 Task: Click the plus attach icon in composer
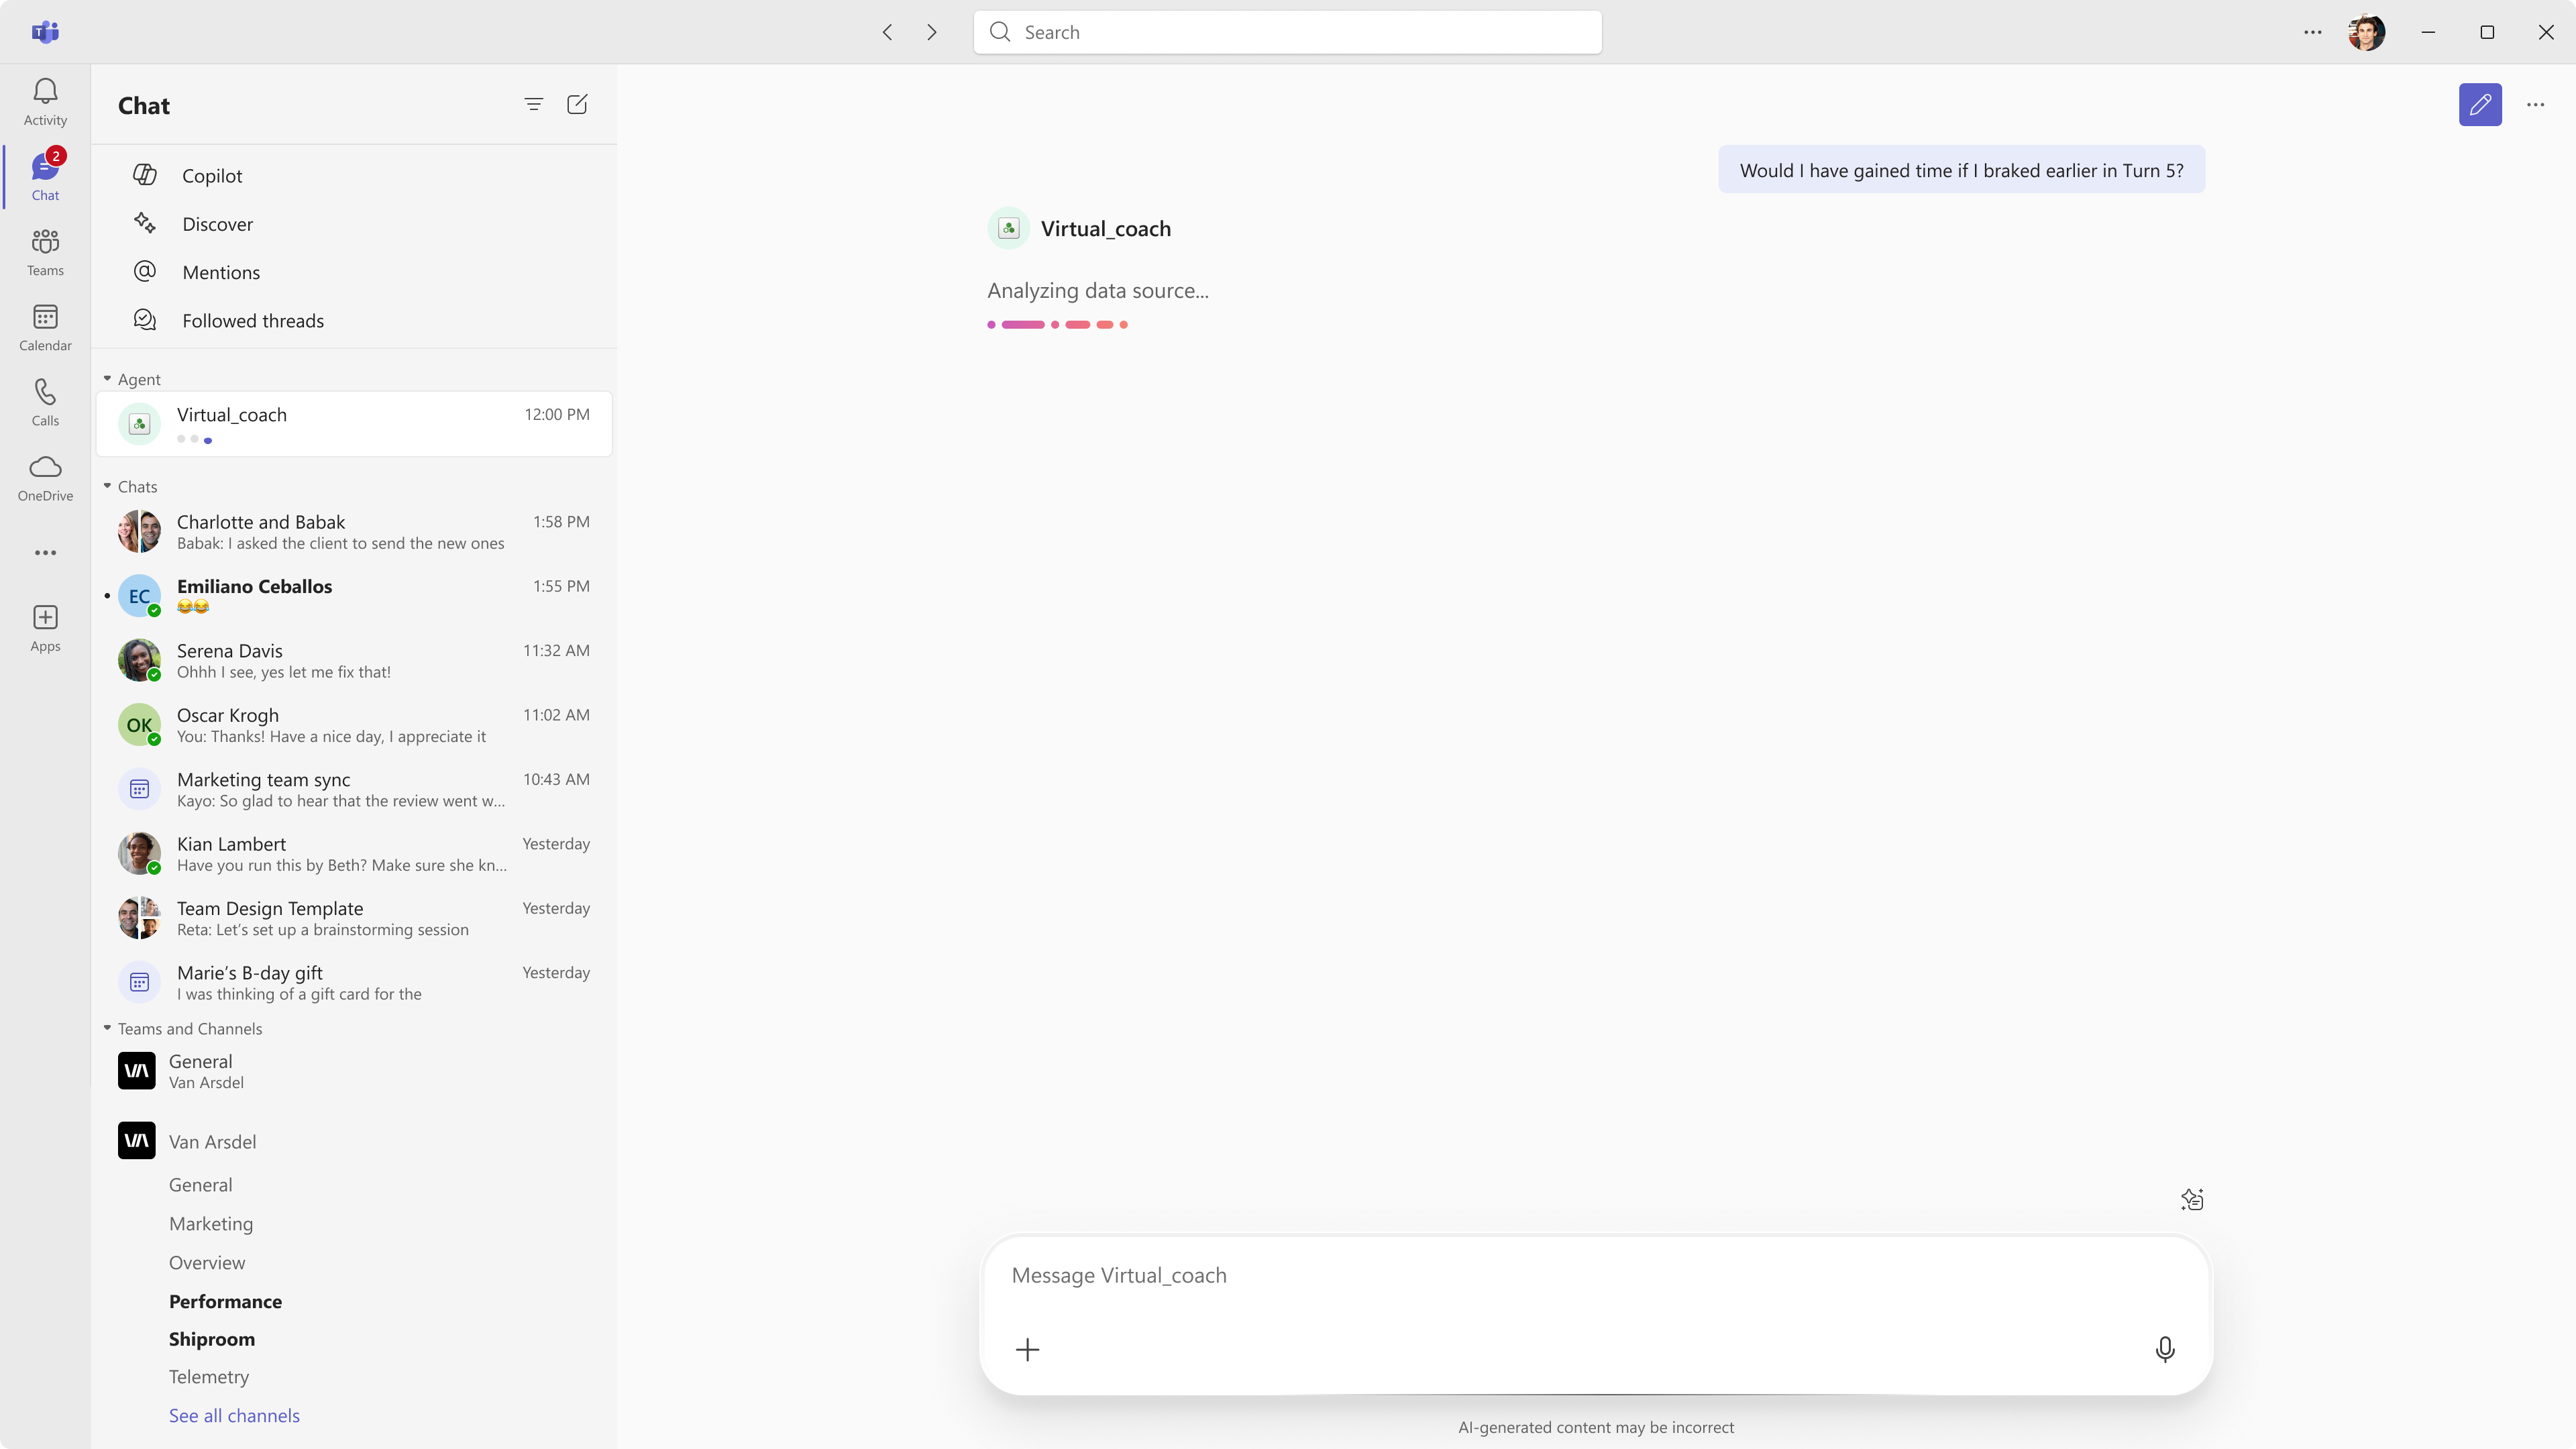coord(1027,1349)
